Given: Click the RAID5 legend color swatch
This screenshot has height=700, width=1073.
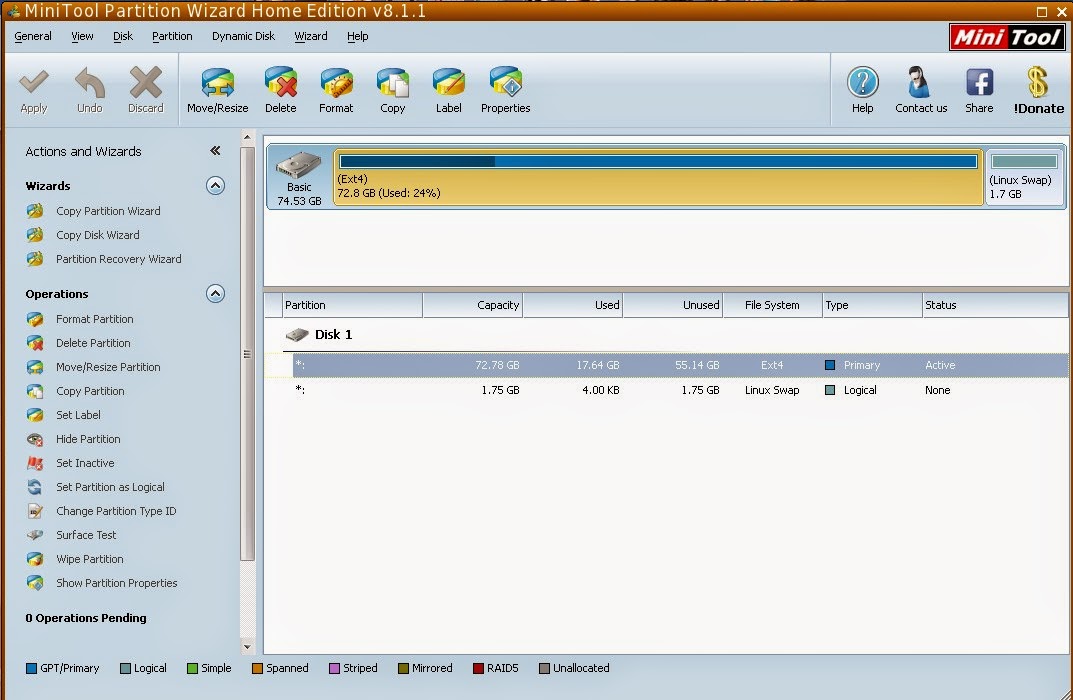Looking at the screenshot, I should (478, 669).
